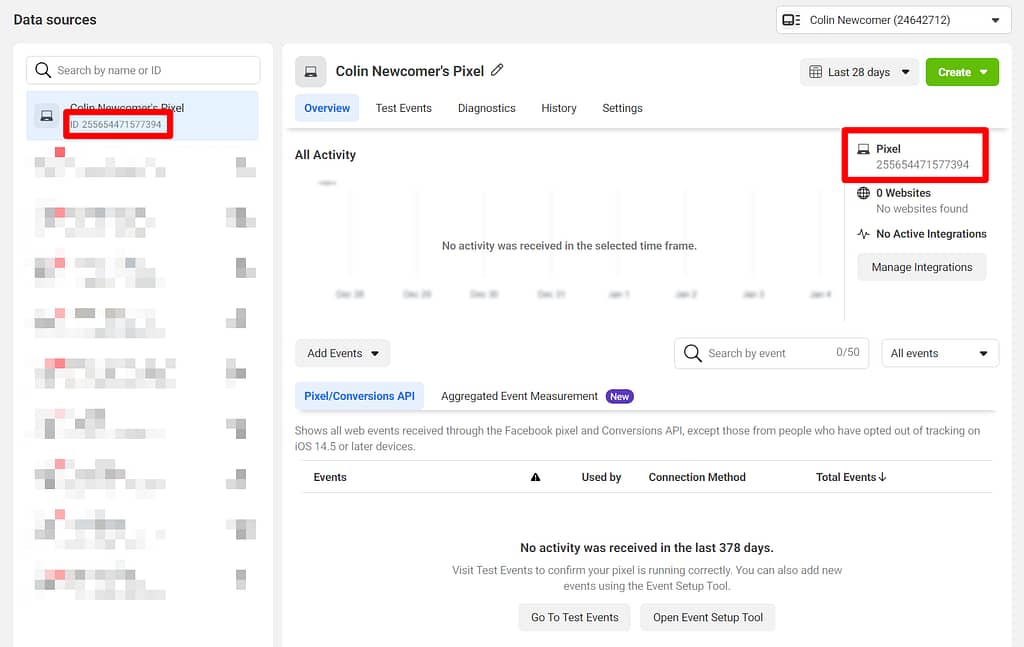Click the Connection Method column header
The height and width of the screenshot is (647, 1024).
coord(697,477)
